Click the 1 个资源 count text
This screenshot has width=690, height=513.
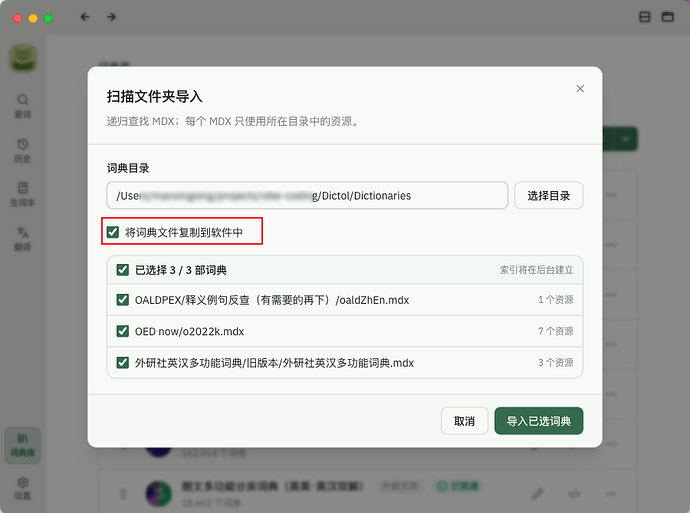click(555, 300)
